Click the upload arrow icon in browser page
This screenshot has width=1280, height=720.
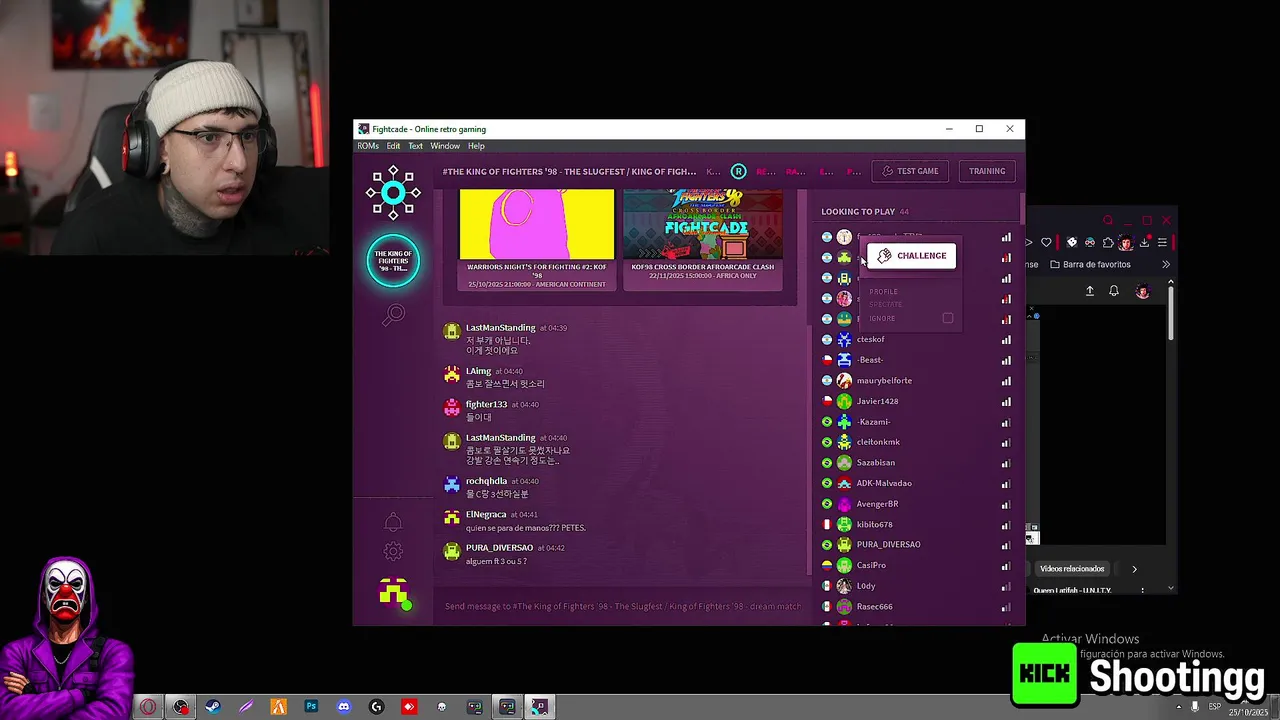pos(1090,291)
